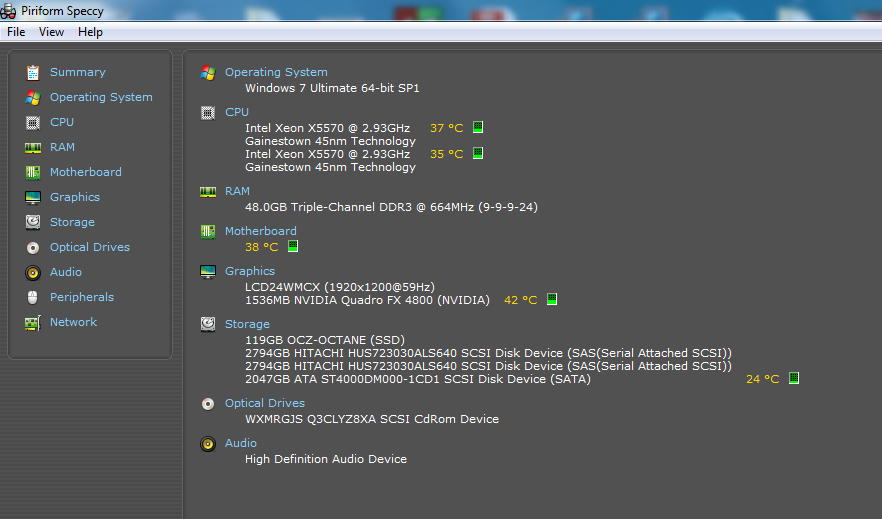Click the High Definition Audio Device line
The width and height of the screenshot is (882, 519).
(x=326, y=459)
